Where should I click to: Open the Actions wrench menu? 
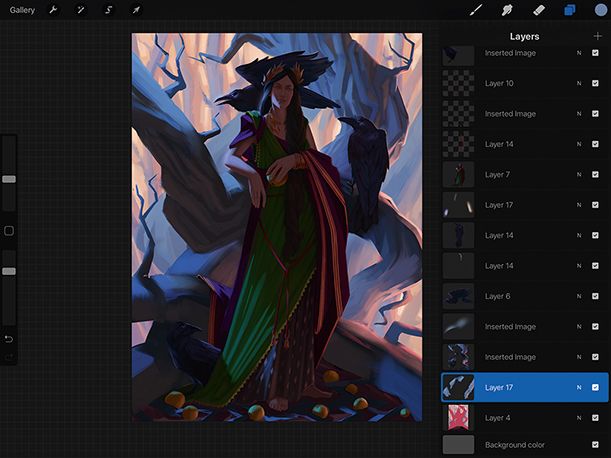[53, 10]
